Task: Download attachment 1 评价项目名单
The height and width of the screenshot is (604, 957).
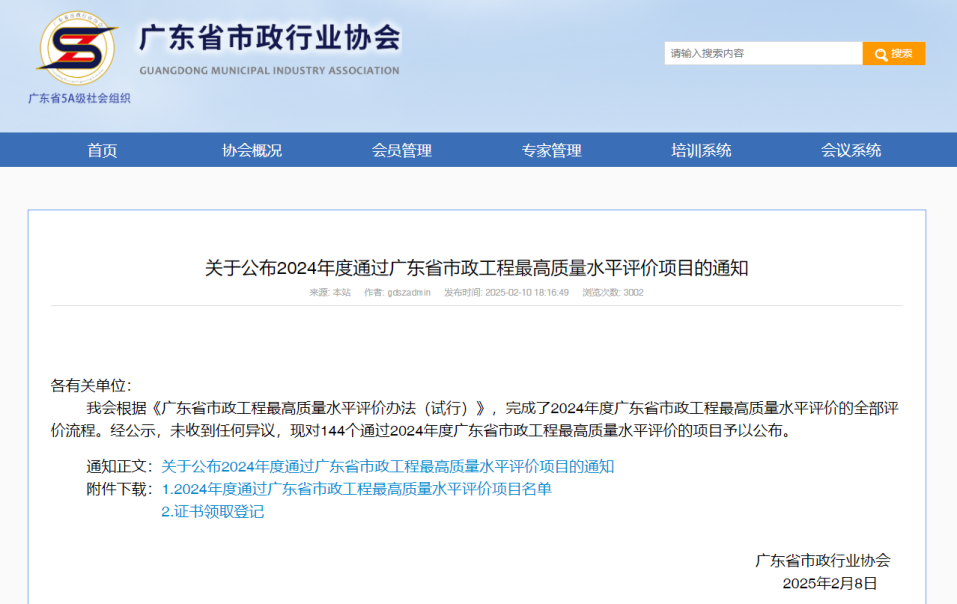Action: click(x=356, y=489)
